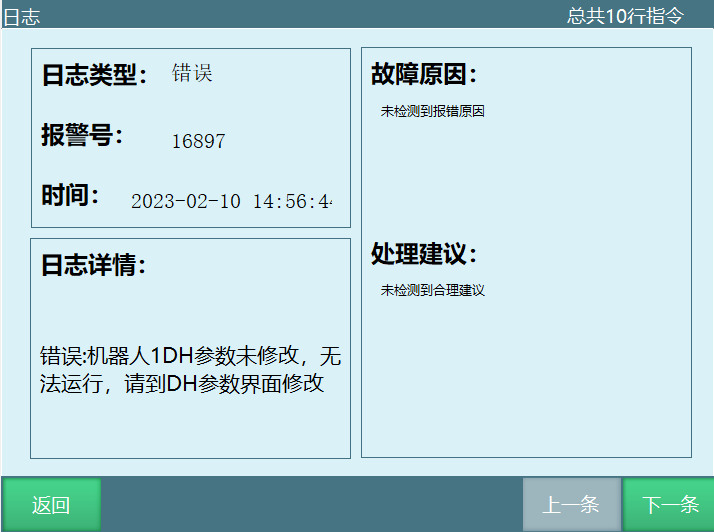Click the 日志详情 heading
The width and height of the screenshot is (714, 532).
click(93, 266)
